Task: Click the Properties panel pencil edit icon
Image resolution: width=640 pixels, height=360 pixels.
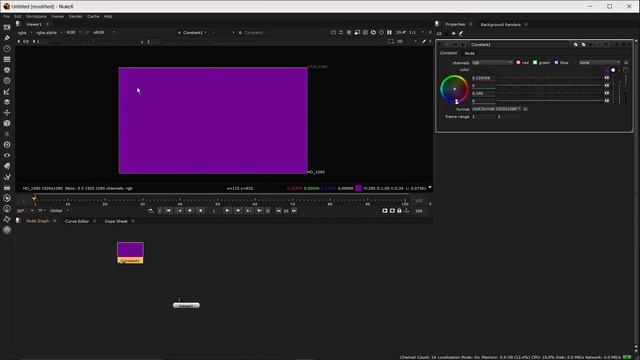Action: [x=461, y=33]
